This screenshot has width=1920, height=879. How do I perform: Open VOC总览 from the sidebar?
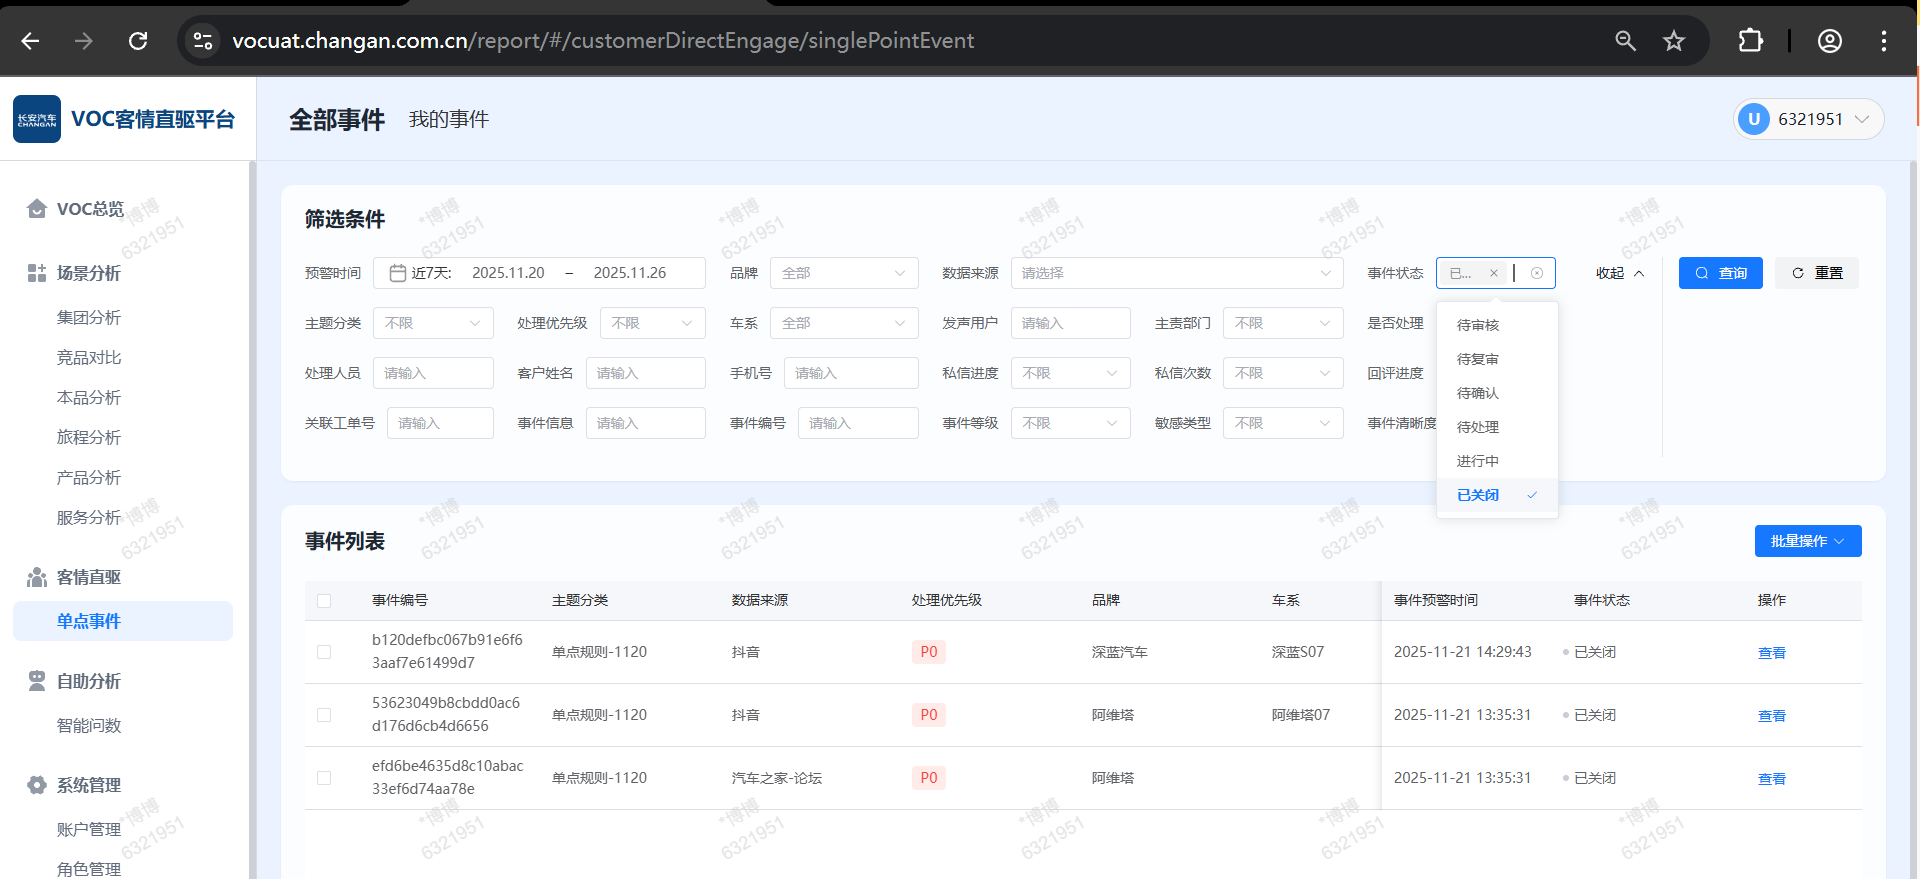pyautogui.click(x=90, y=209)
